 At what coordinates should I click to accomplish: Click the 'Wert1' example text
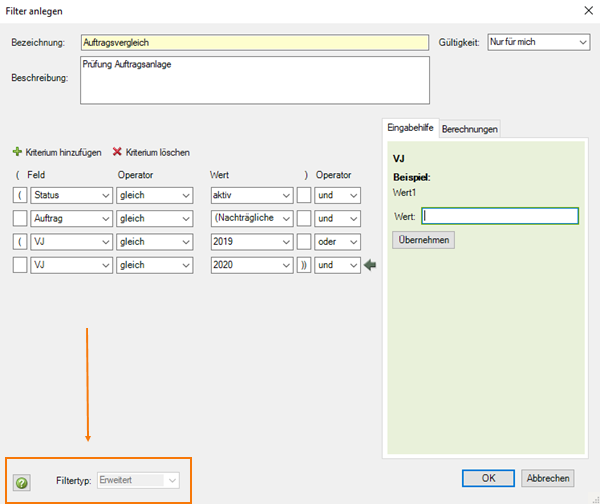[404, 192]
